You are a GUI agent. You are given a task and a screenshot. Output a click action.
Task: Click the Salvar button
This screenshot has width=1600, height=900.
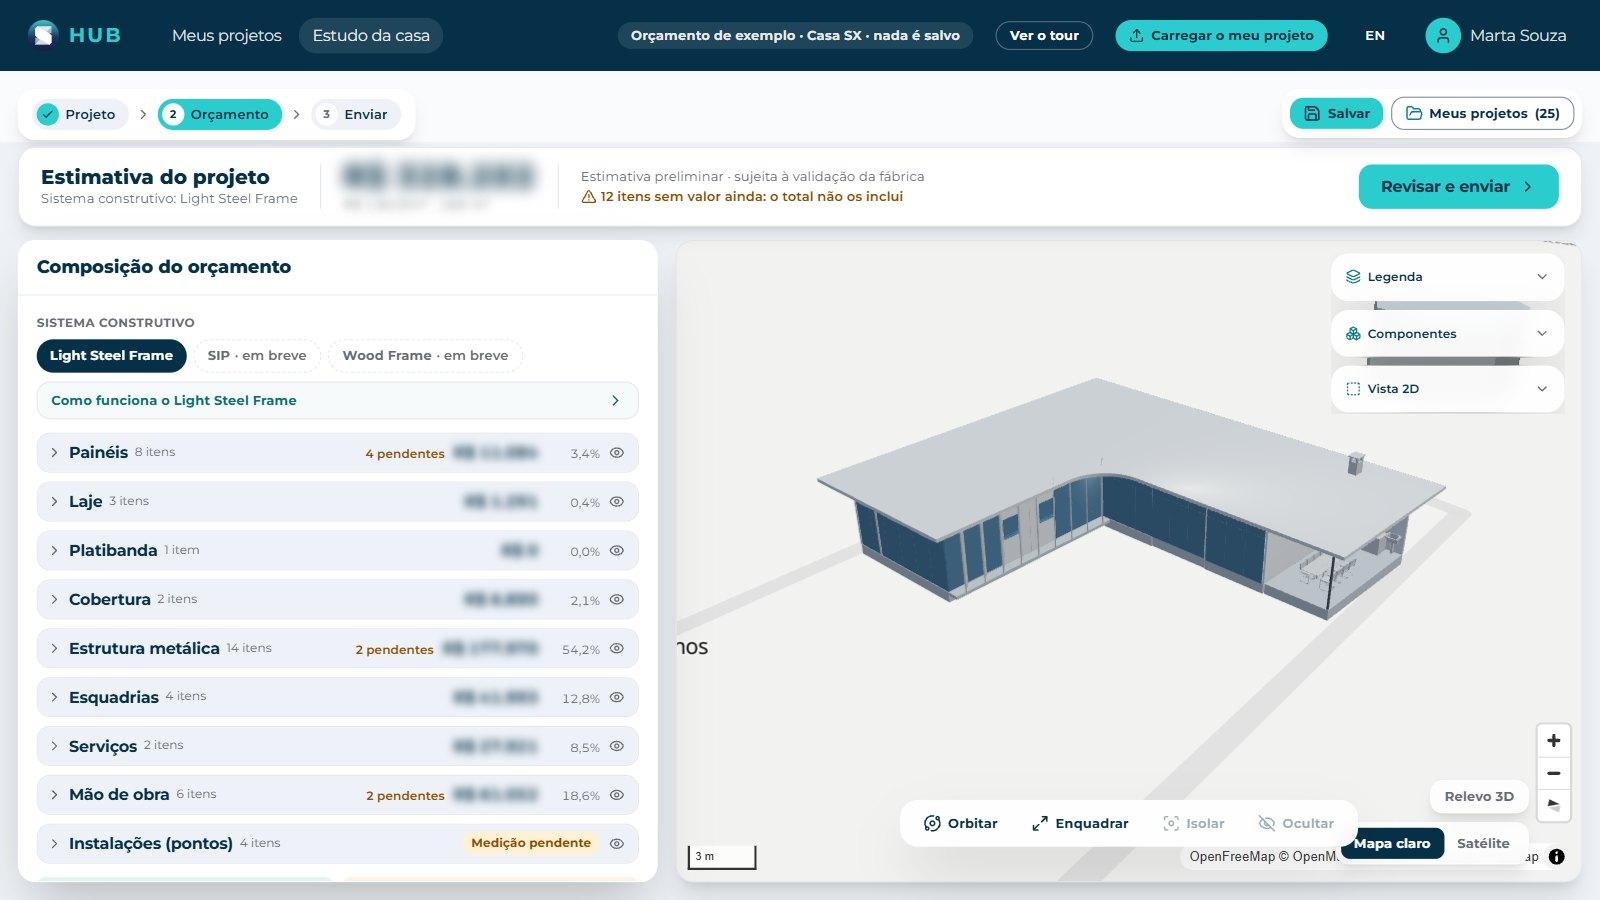point(1336,113)
